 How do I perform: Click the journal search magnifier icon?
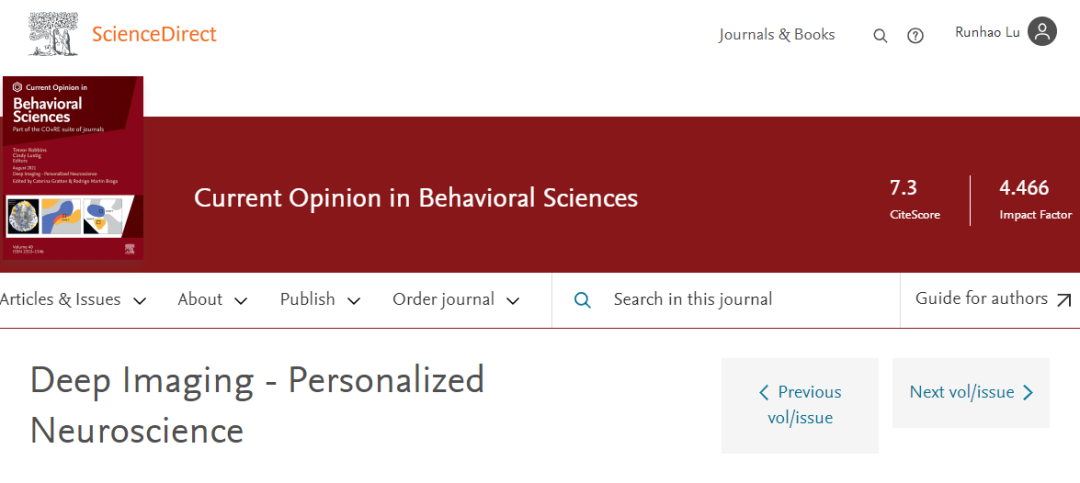coord(583,300)
